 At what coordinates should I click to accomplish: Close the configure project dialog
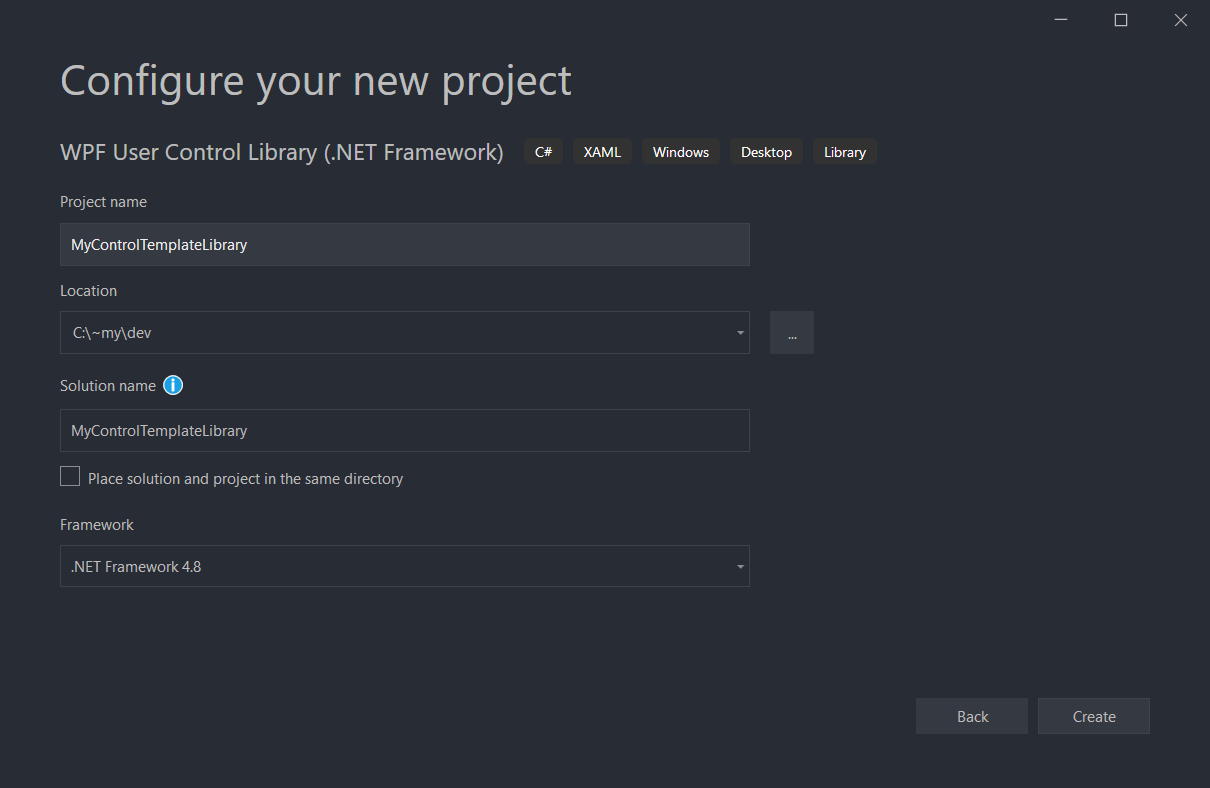[1180, 20]
